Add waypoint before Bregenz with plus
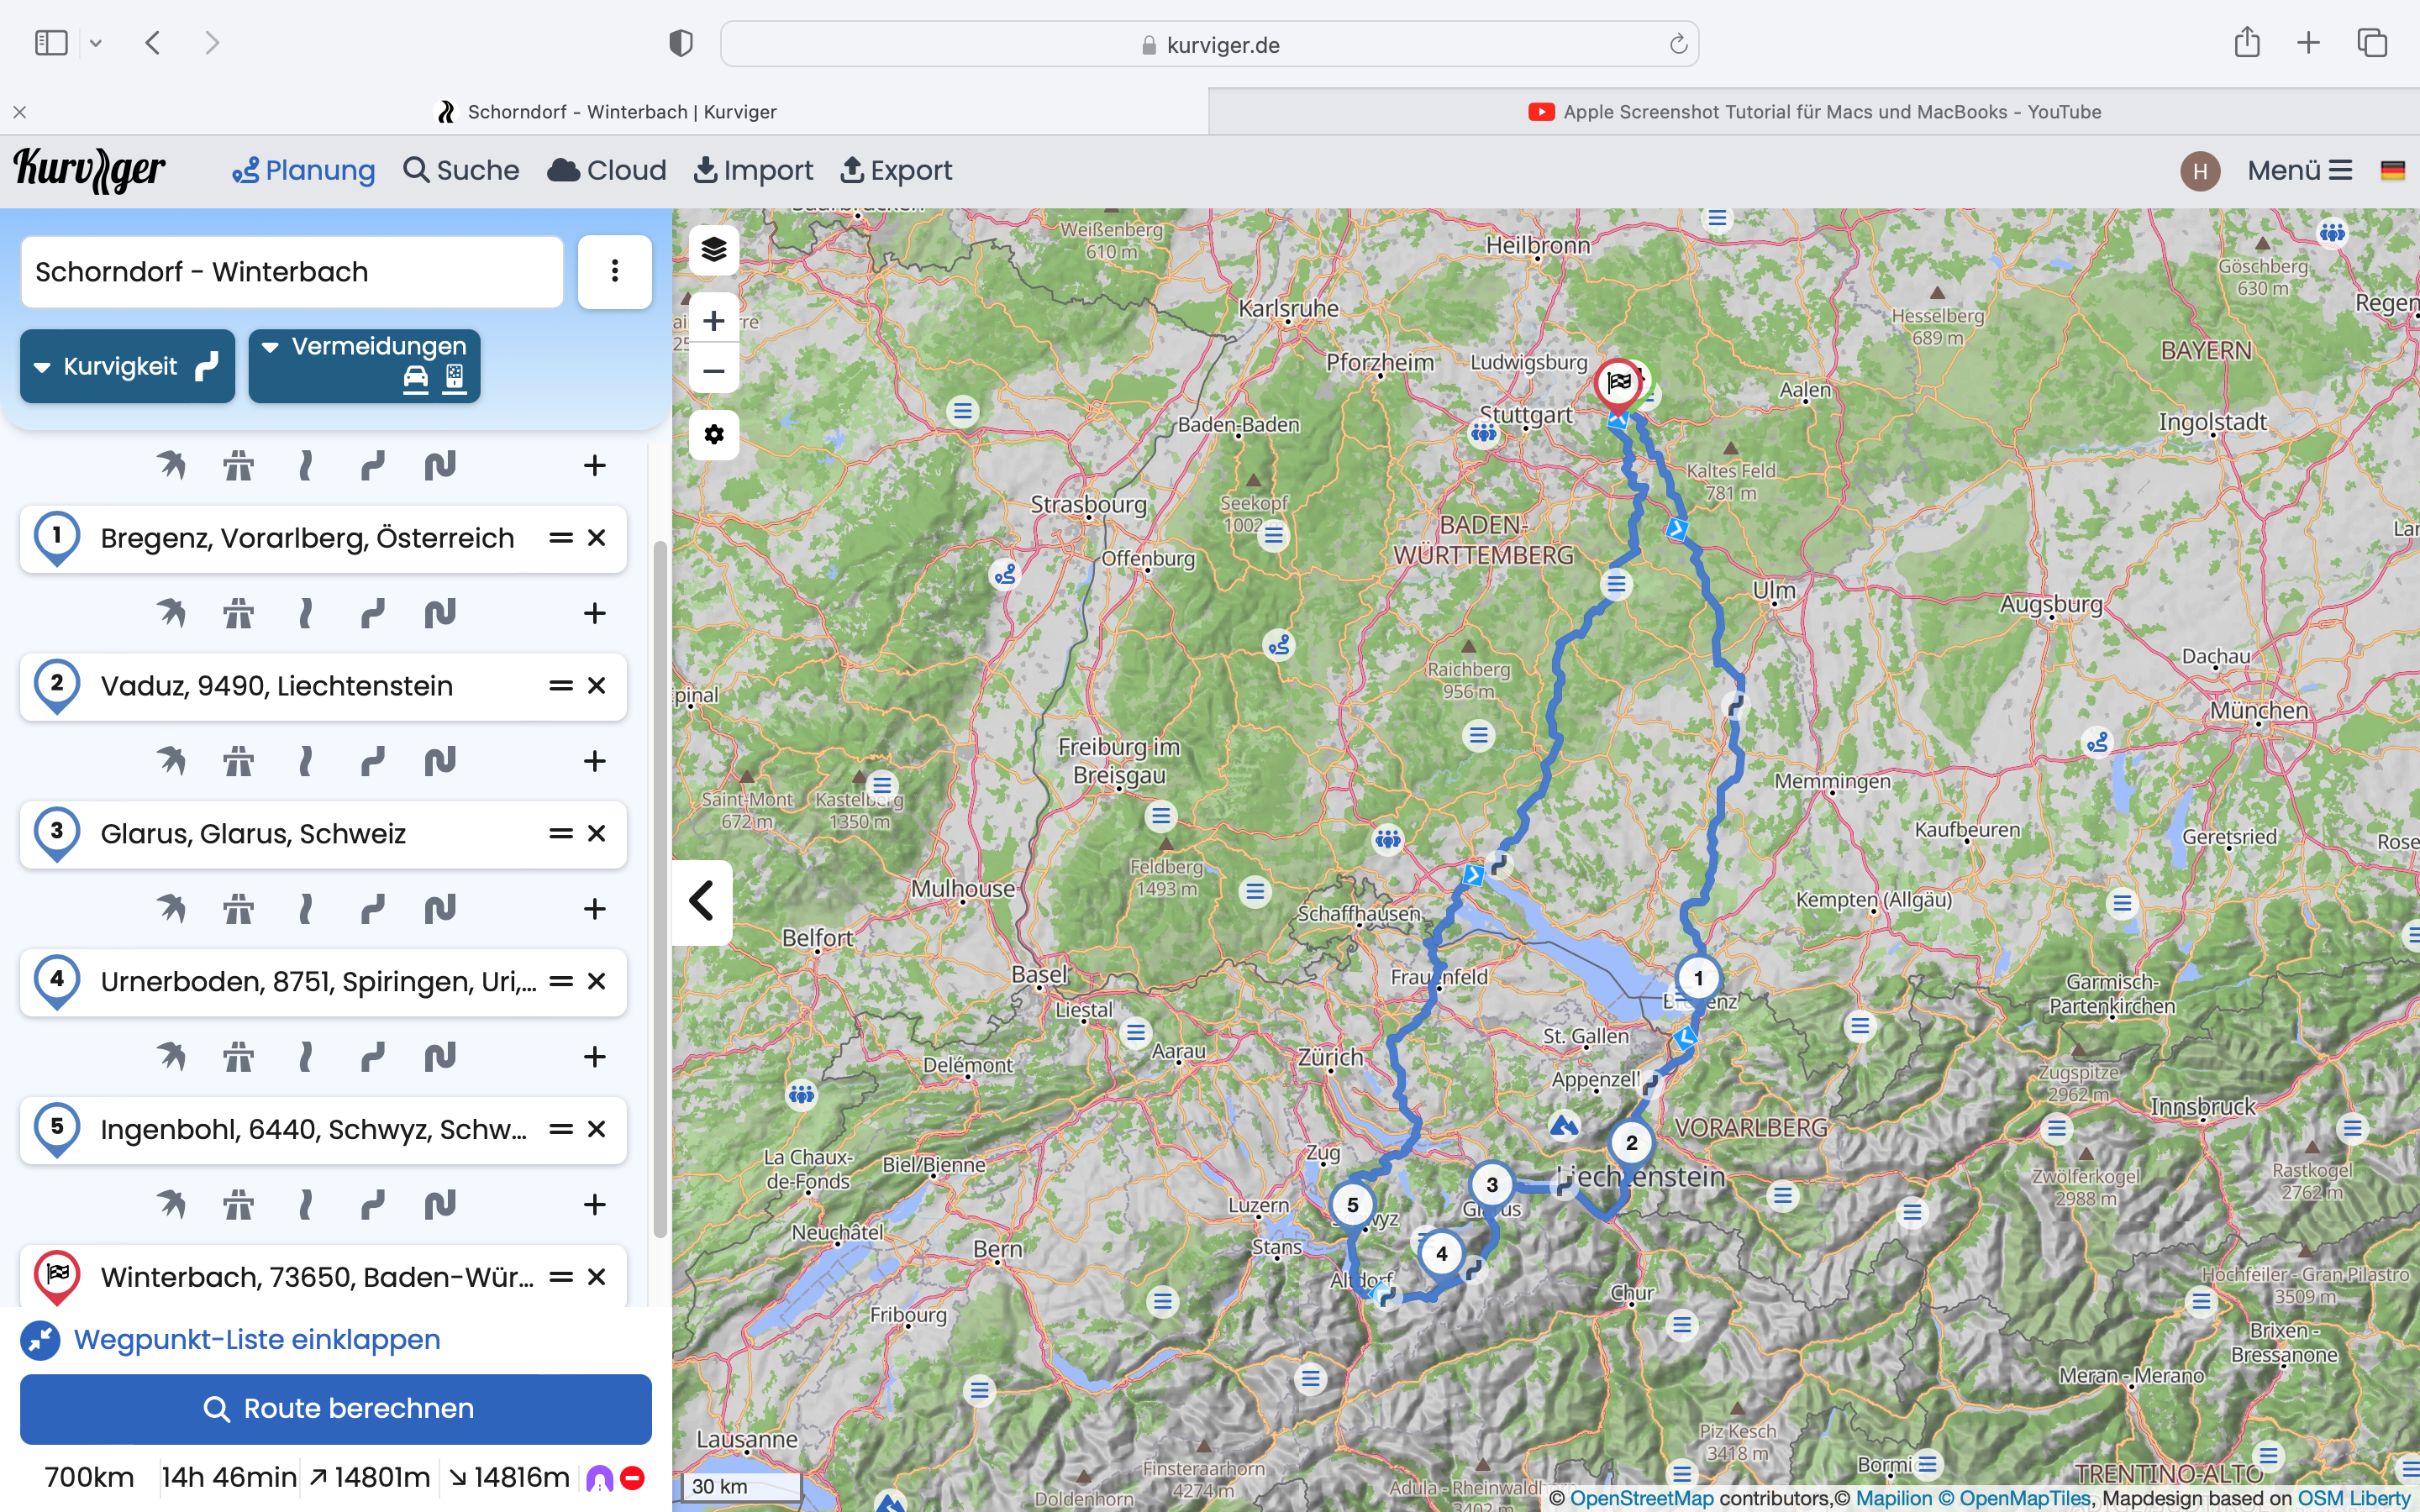 pos(595,465)
